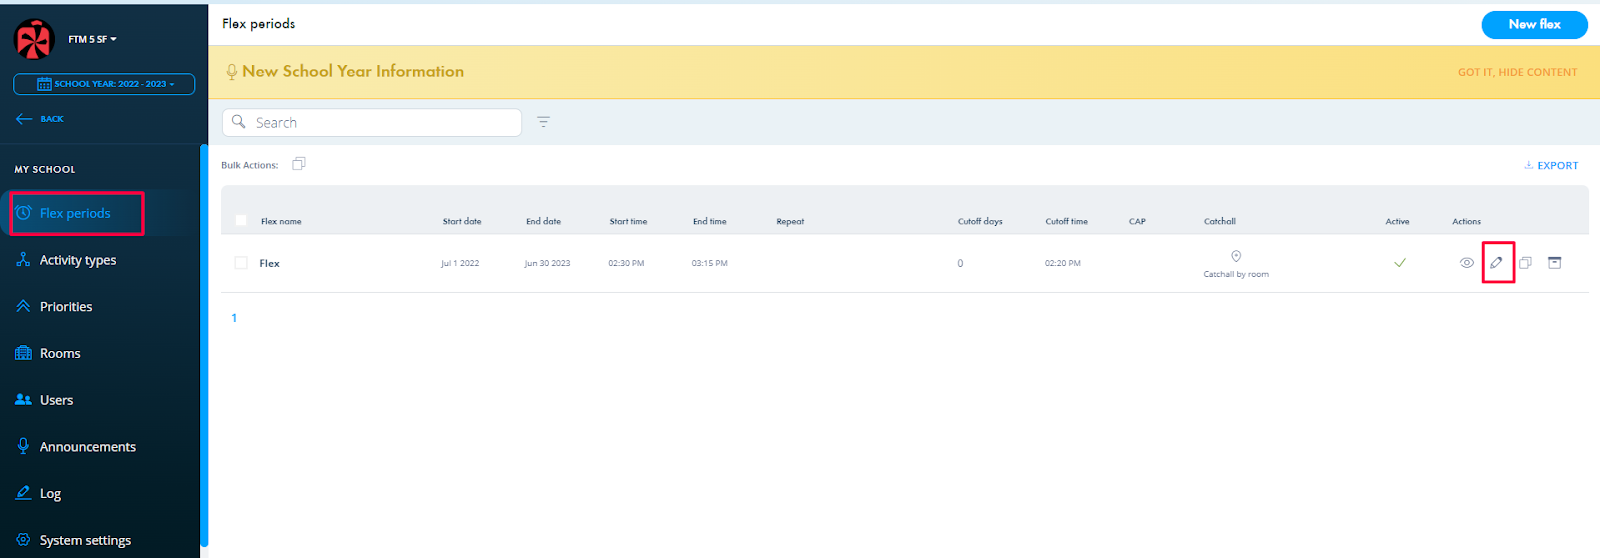The width and height of the screenshot is (1600, 558).
Task: Click the Bulk Actions duplicate icon
Action: point(298,164)
